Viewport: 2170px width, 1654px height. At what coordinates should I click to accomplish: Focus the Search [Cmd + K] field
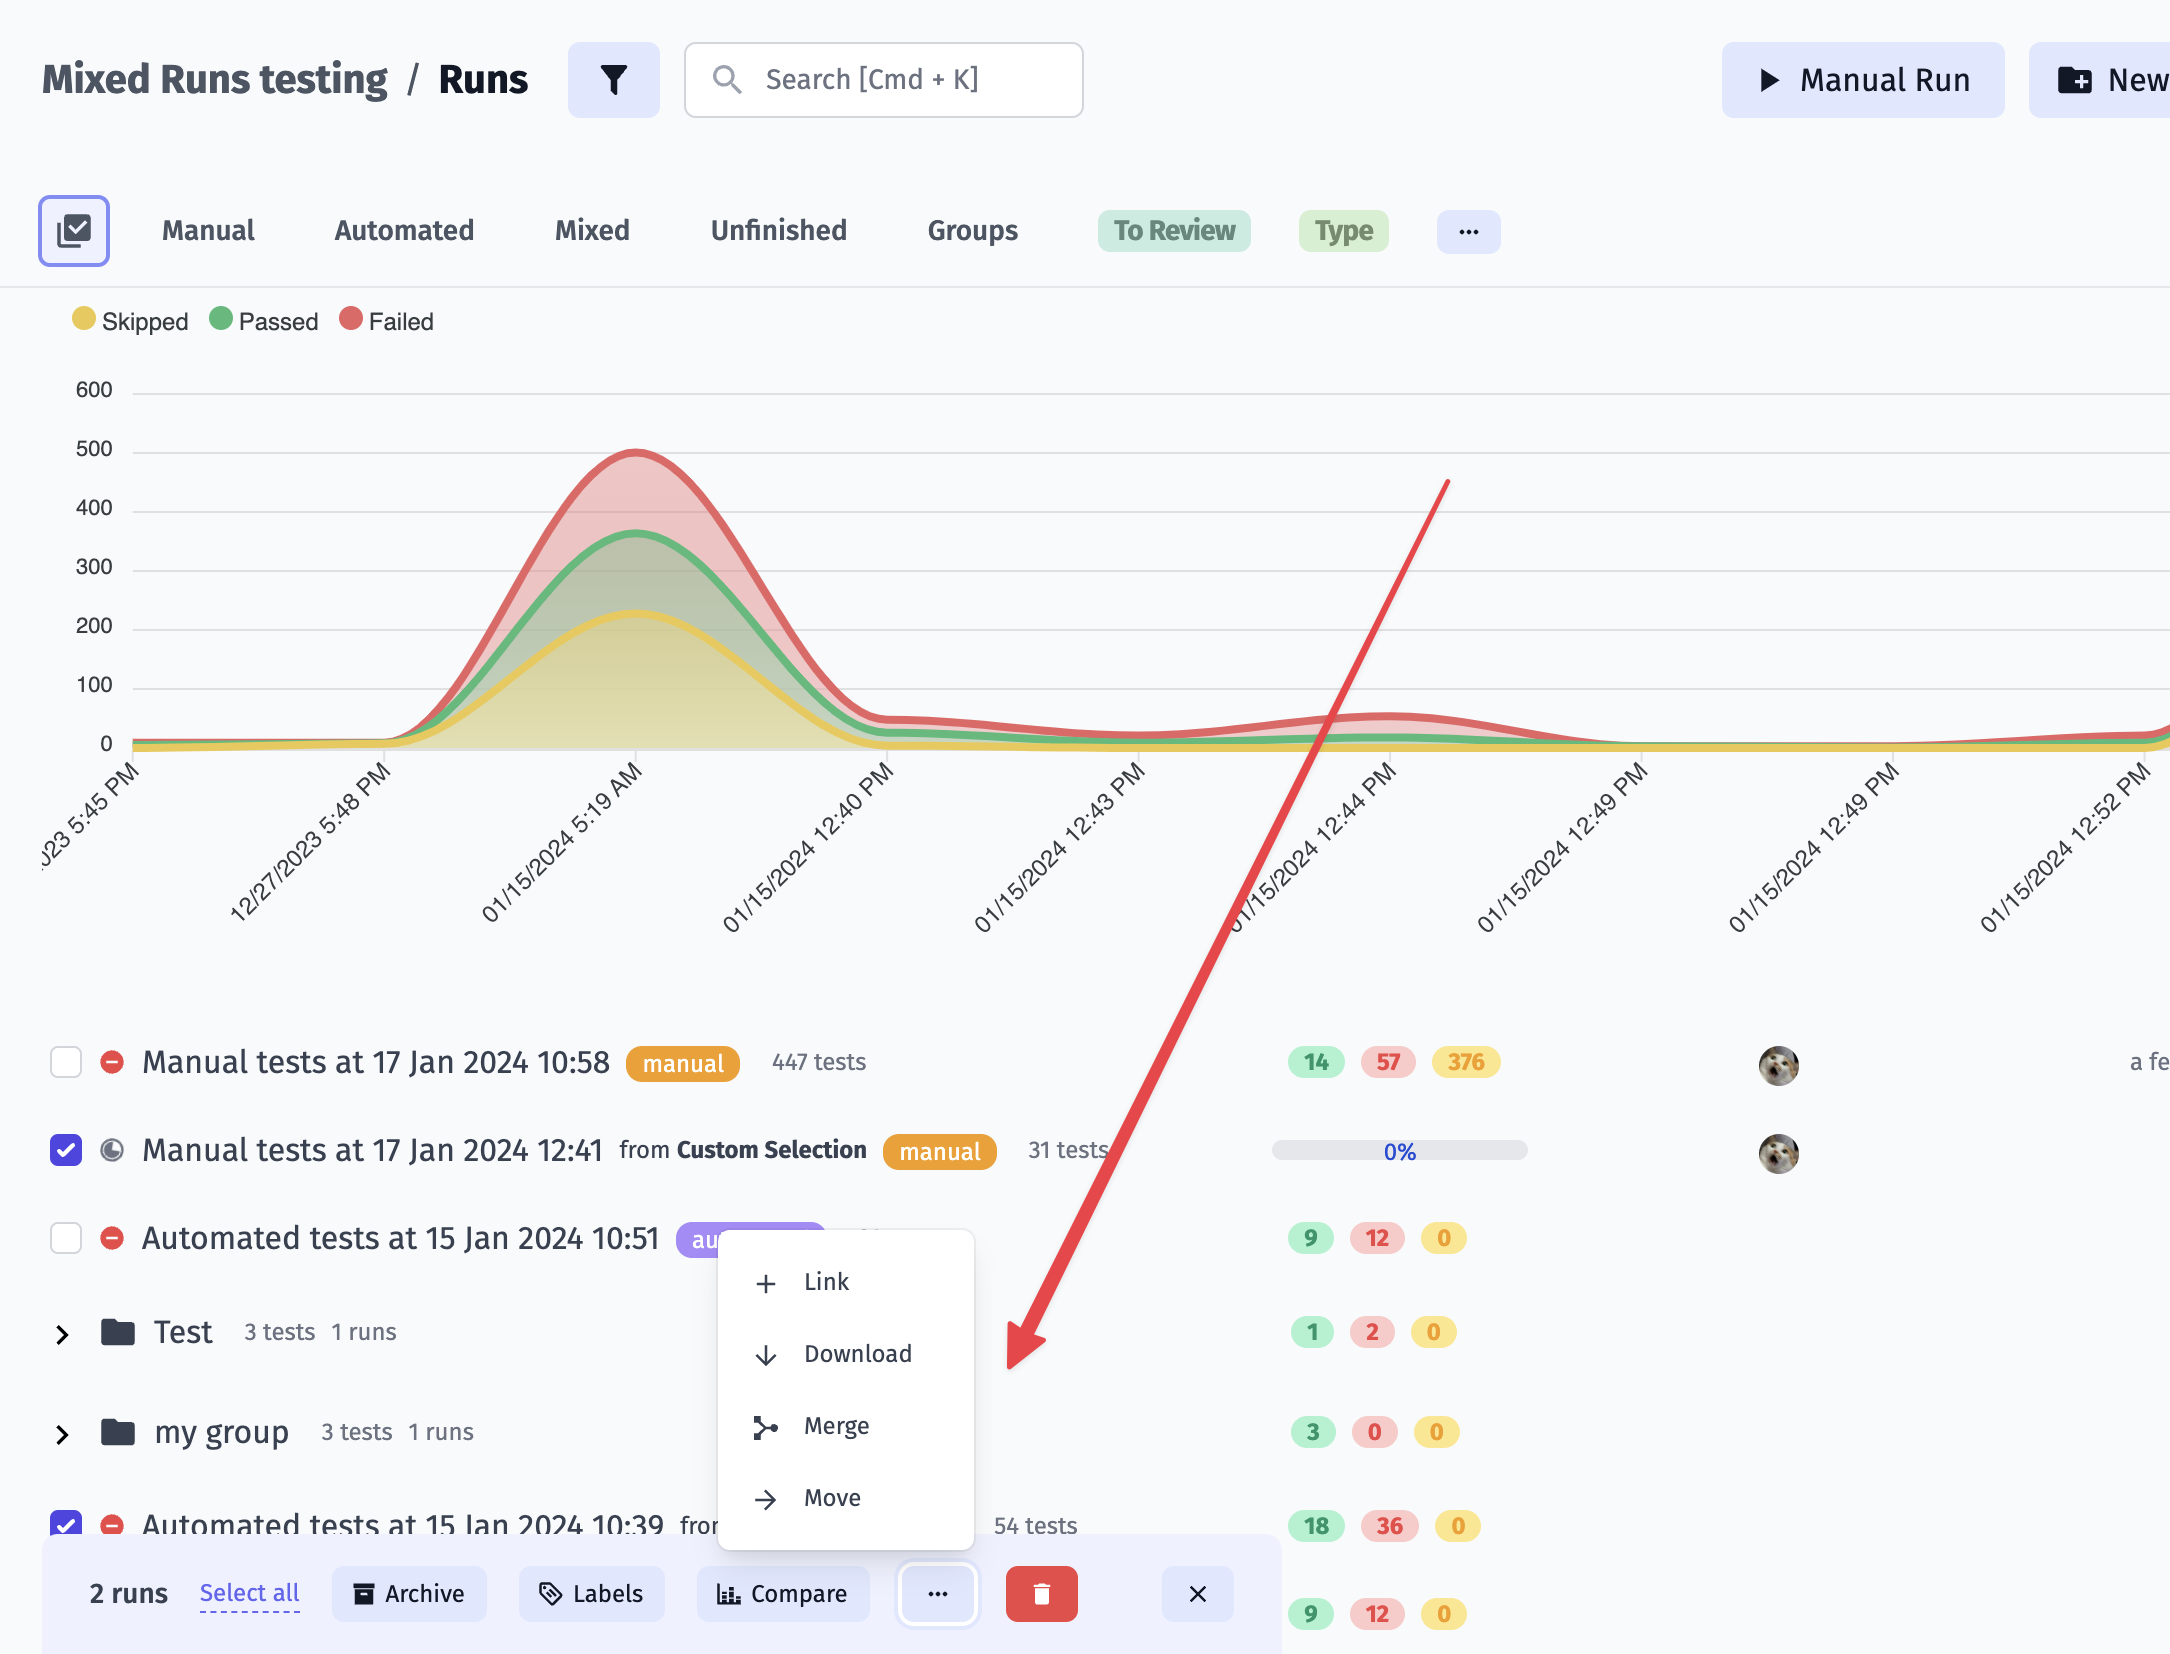883,80
